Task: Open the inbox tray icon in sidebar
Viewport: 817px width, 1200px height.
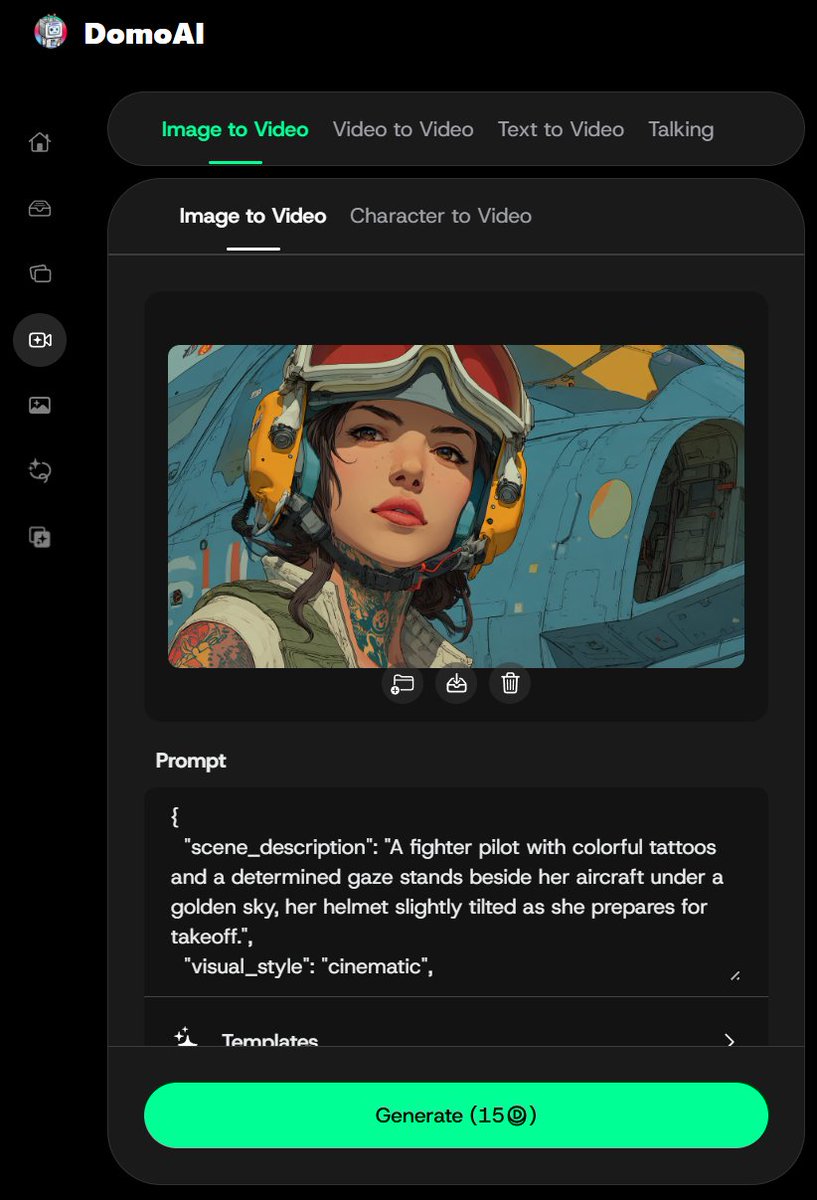Action: pos(40,208)
